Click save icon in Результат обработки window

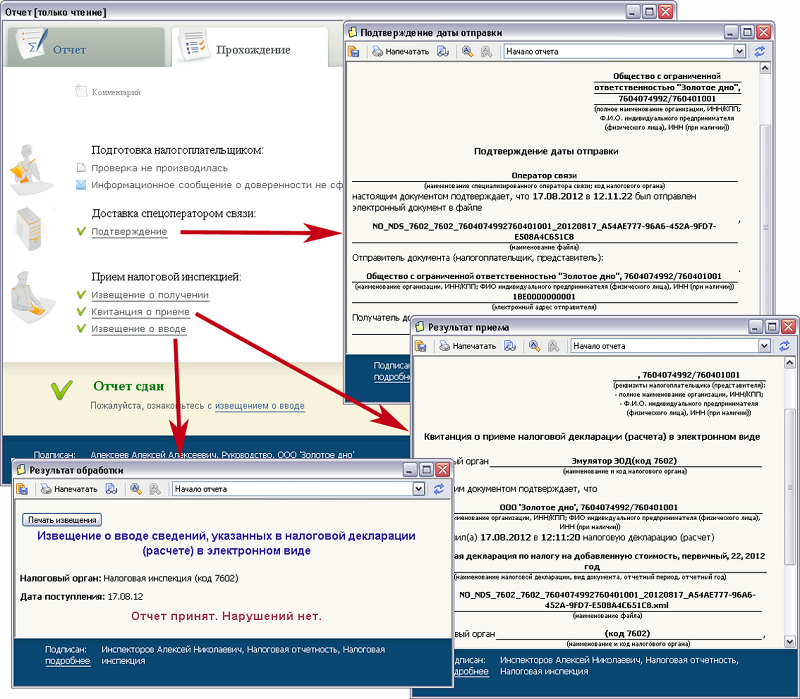coord(22,489)
